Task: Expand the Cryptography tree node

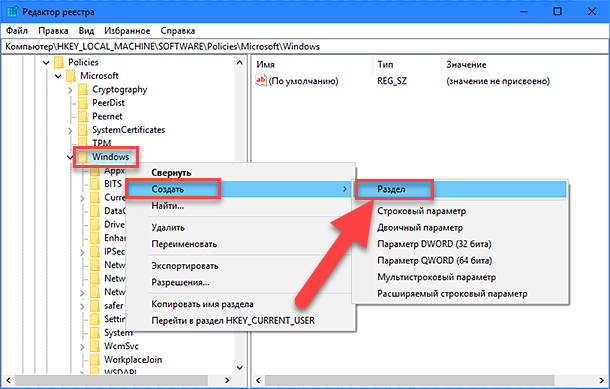Action: click(x=70, y=90)
